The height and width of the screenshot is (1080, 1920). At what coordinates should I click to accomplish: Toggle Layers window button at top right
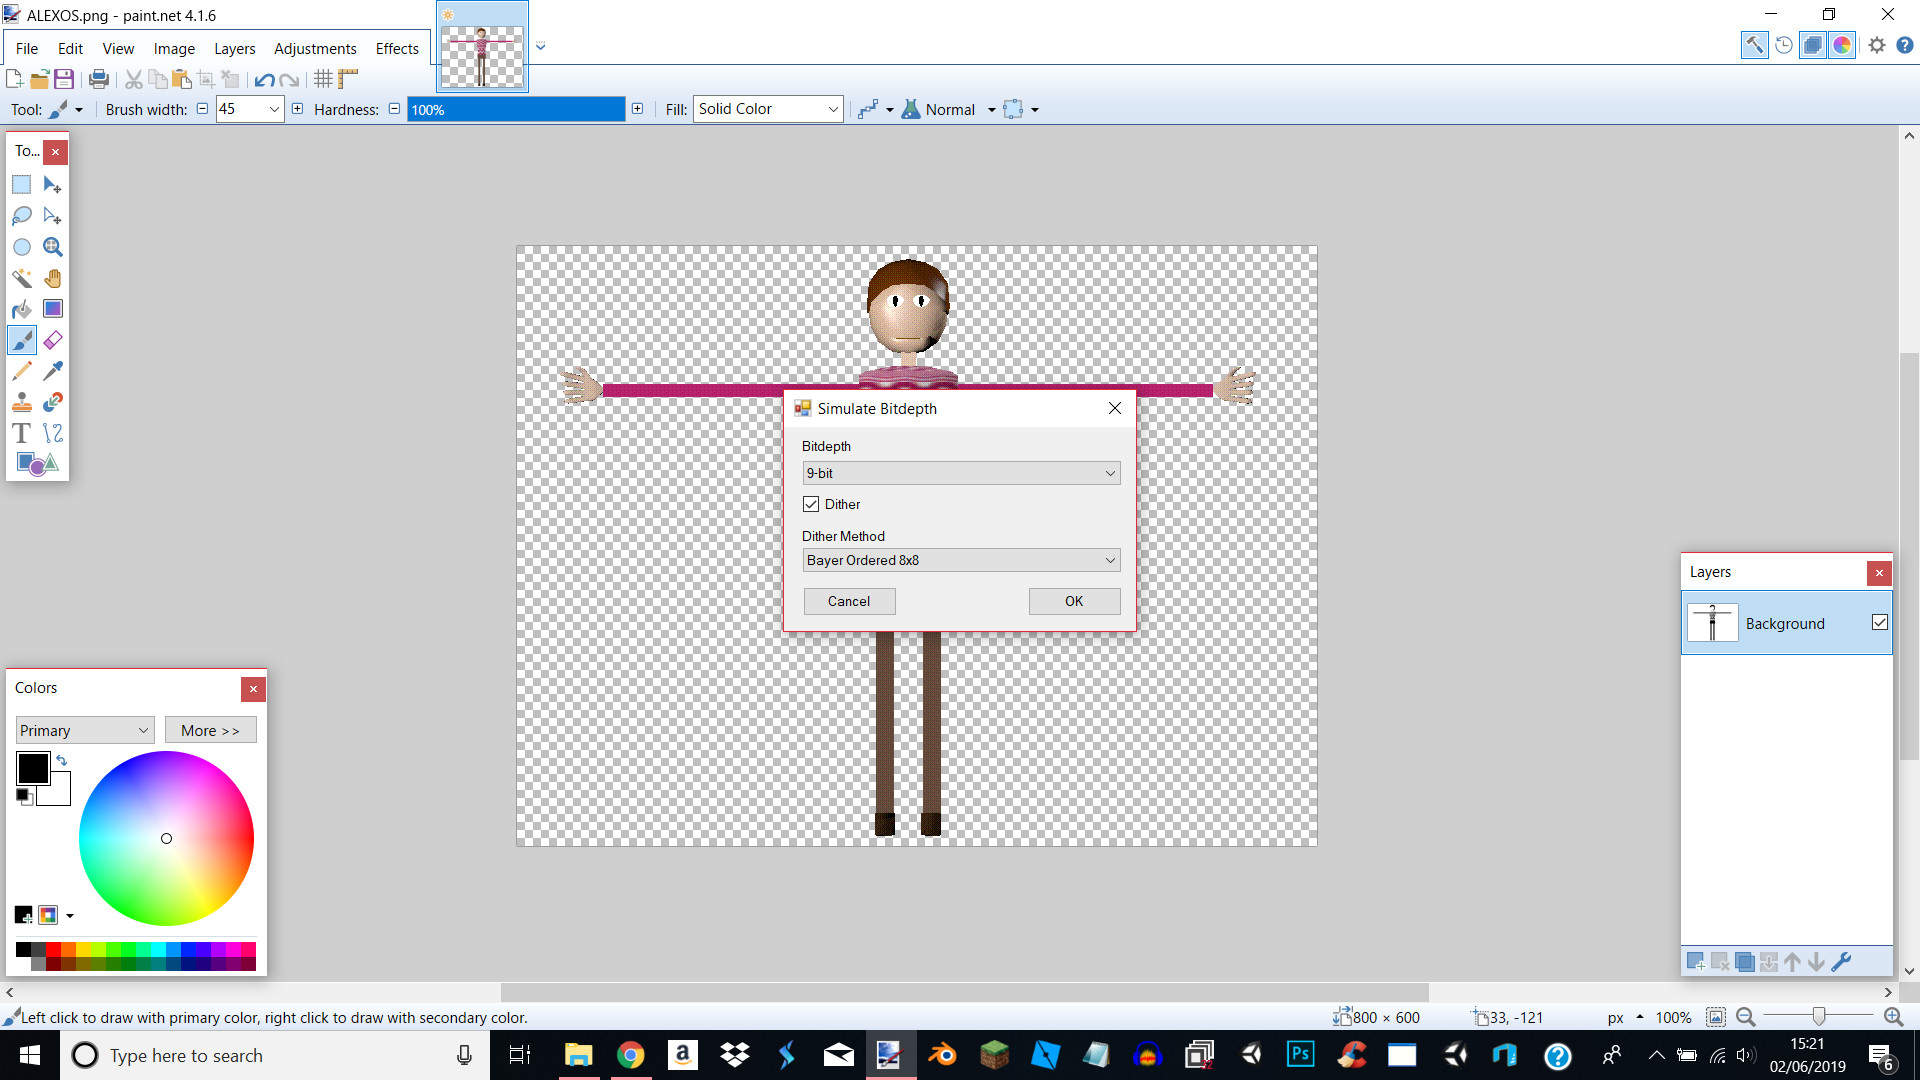[1812, 45]
